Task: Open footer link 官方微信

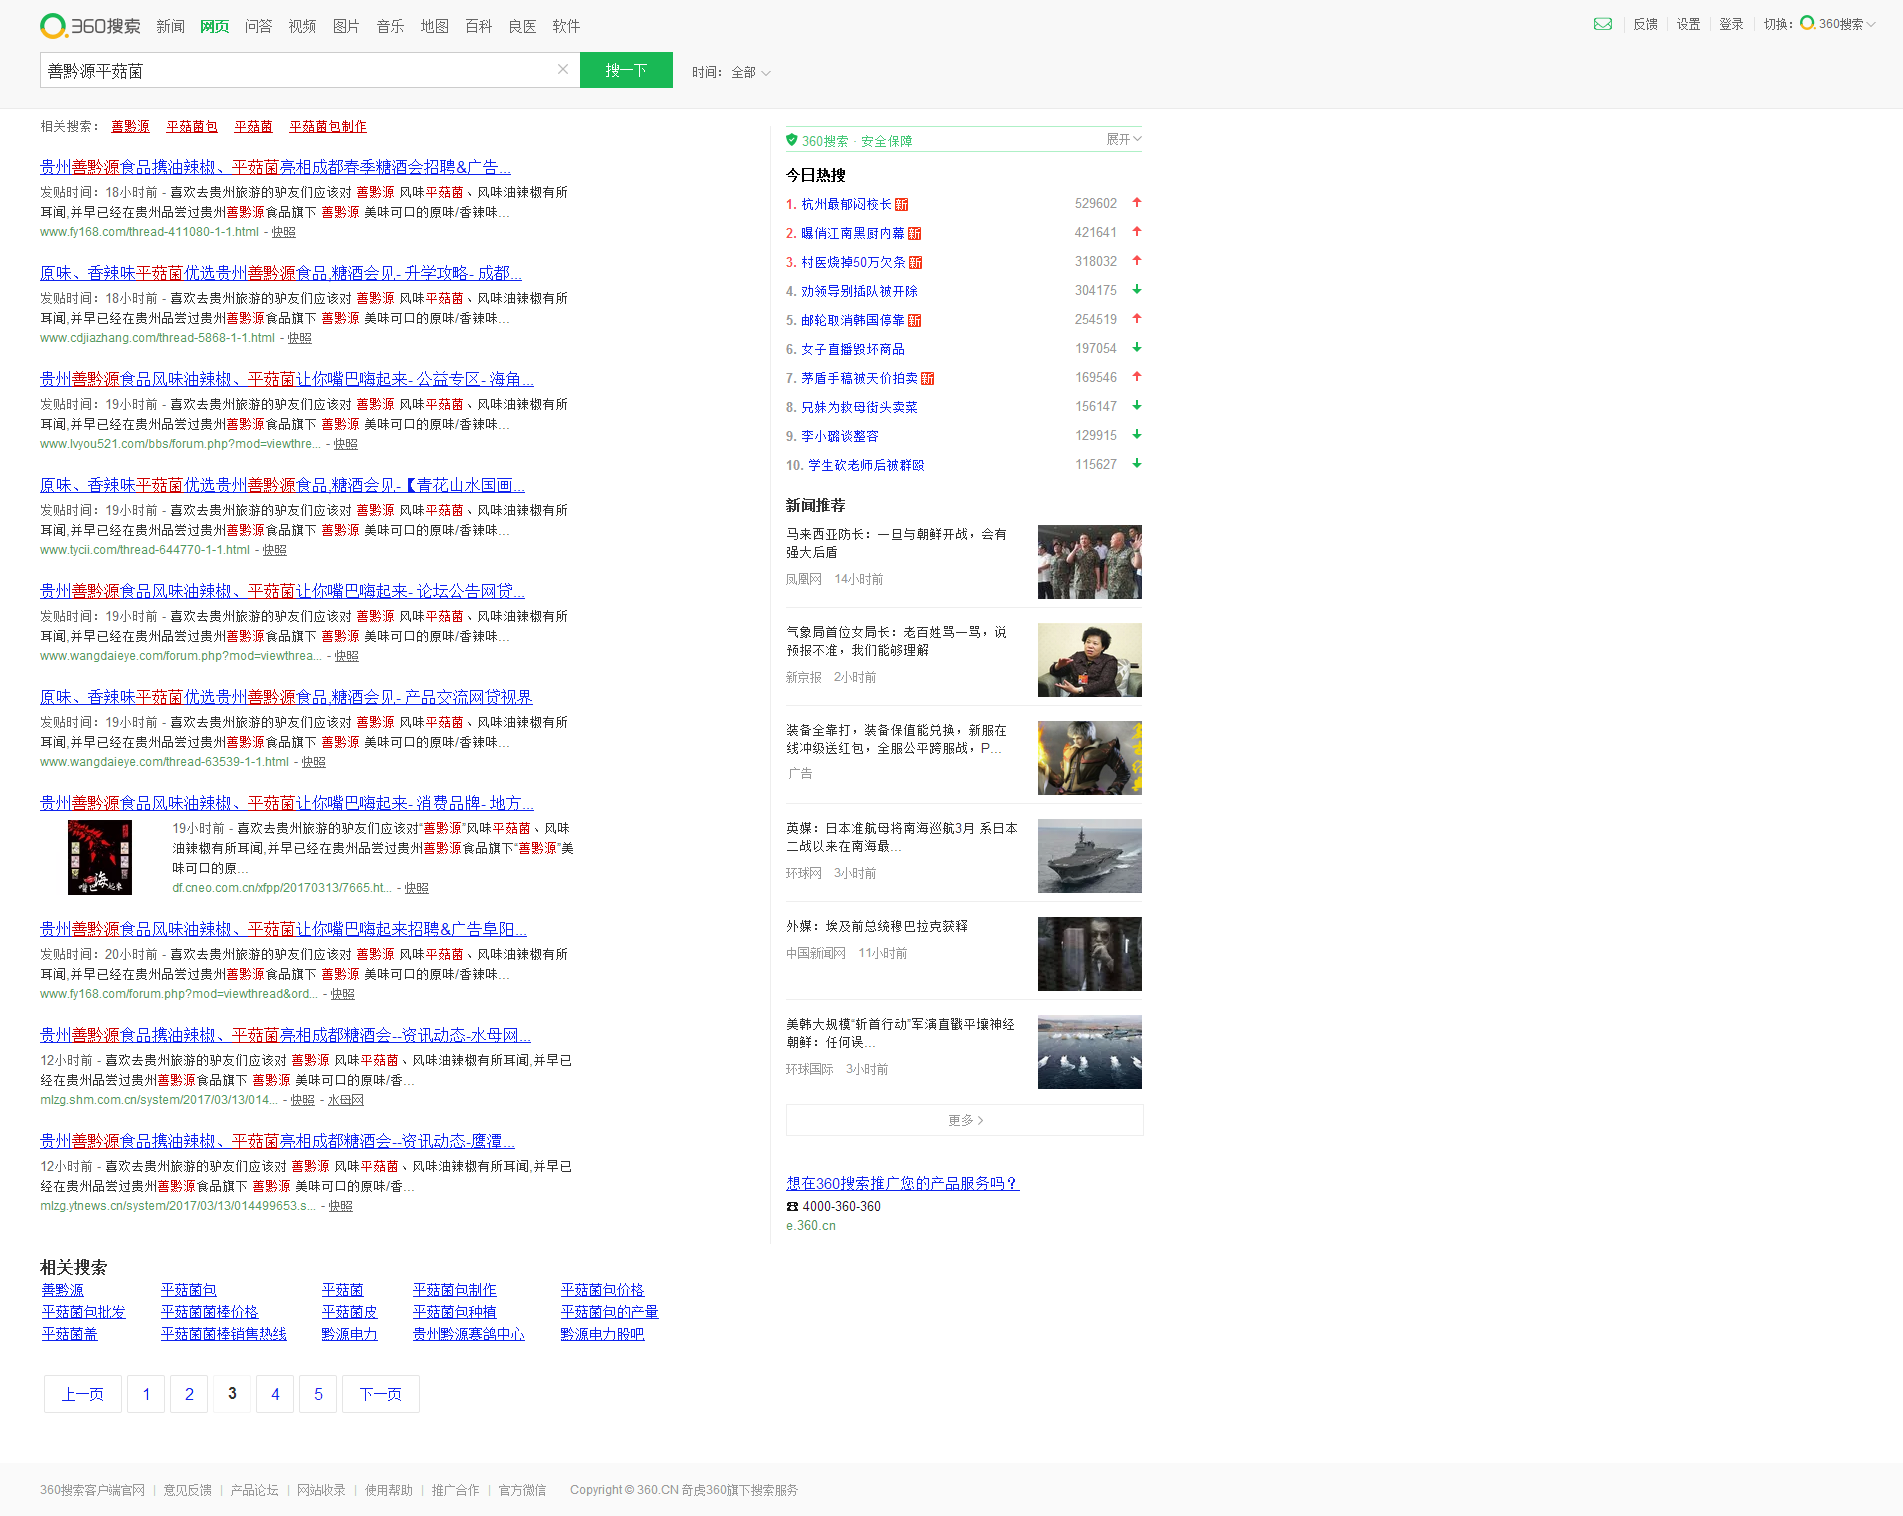Action: (523, 1490)
